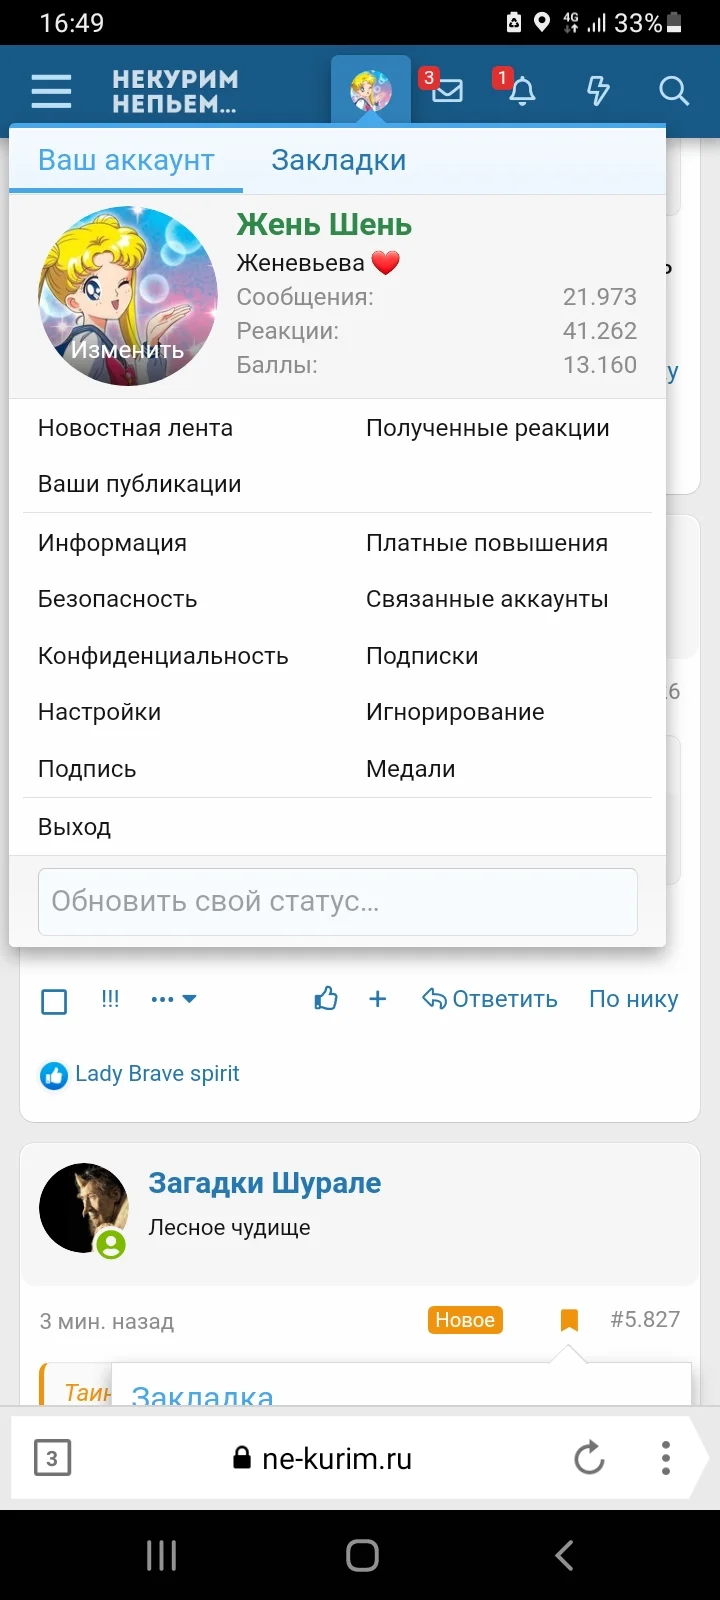Click the lightning quick-links icon
Screen dimensions: 720x1600
[597, 90]
